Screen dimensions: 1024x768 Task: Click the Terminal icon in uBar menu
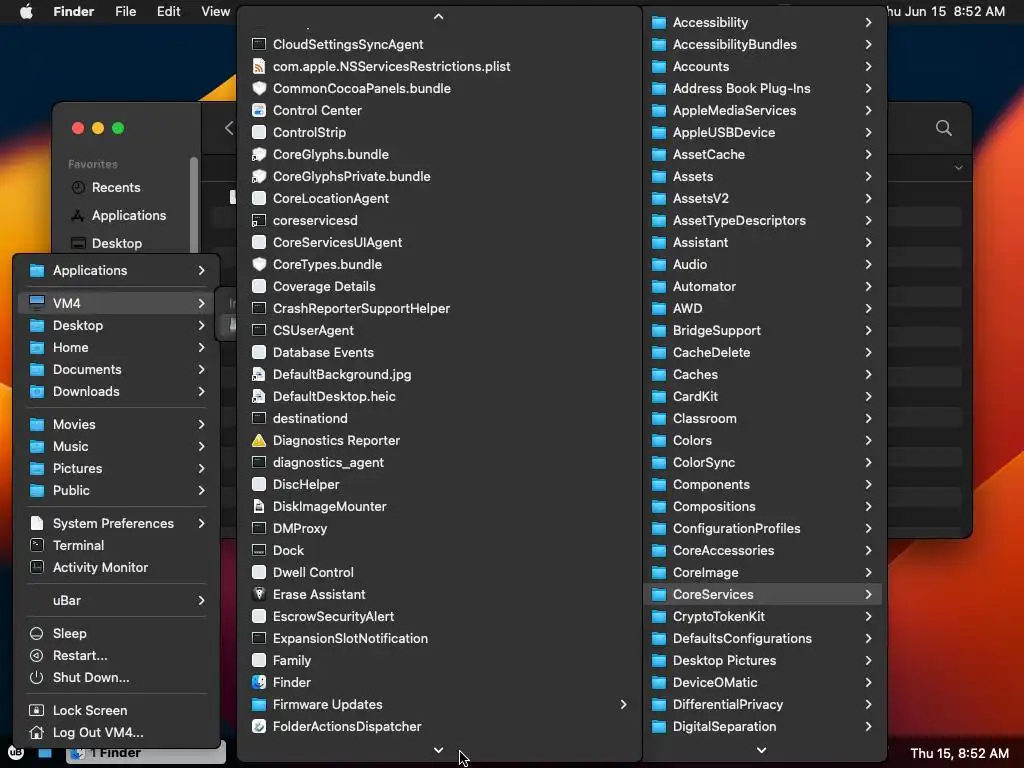(37, 545)
